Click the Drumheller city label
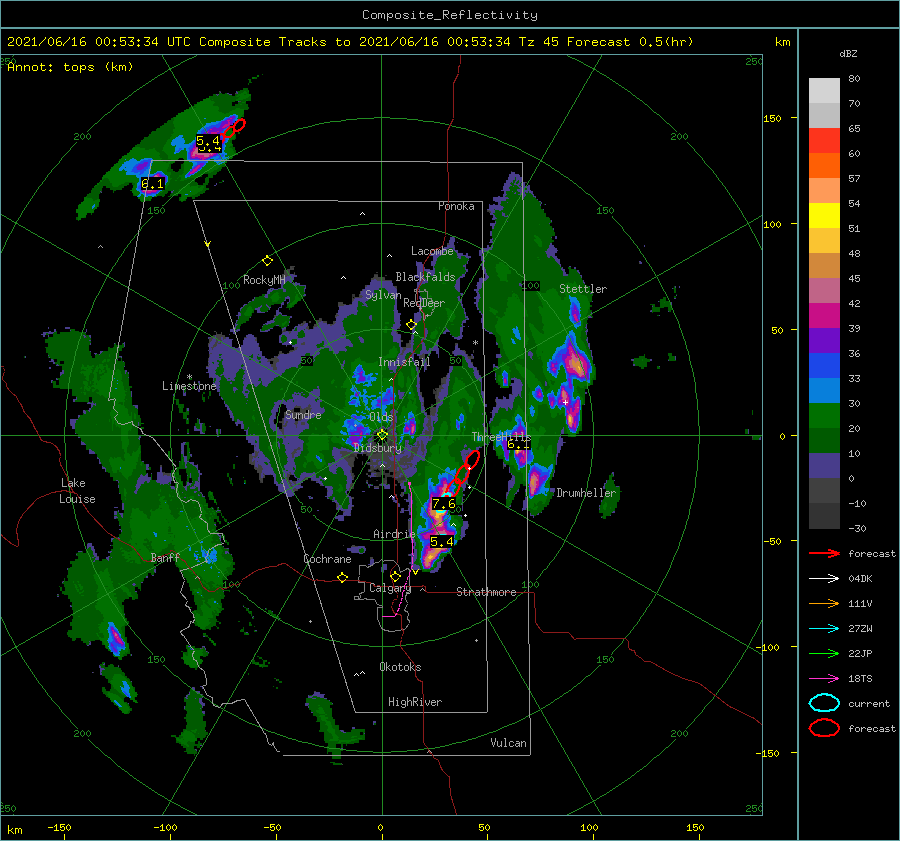This screenshot has height=841, width=900. 585,493
